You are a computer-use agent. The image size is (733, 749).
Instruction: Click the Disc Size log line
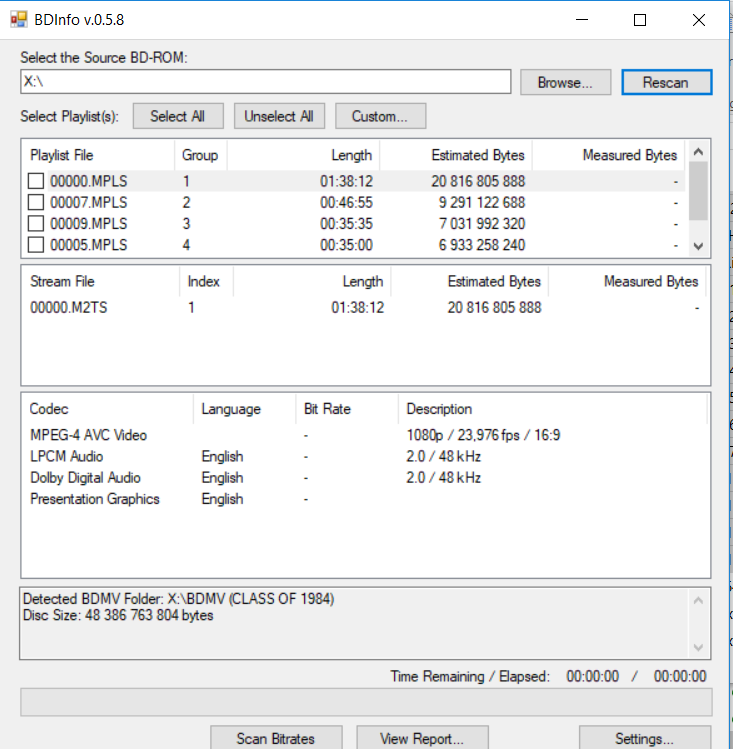point(118,615)
